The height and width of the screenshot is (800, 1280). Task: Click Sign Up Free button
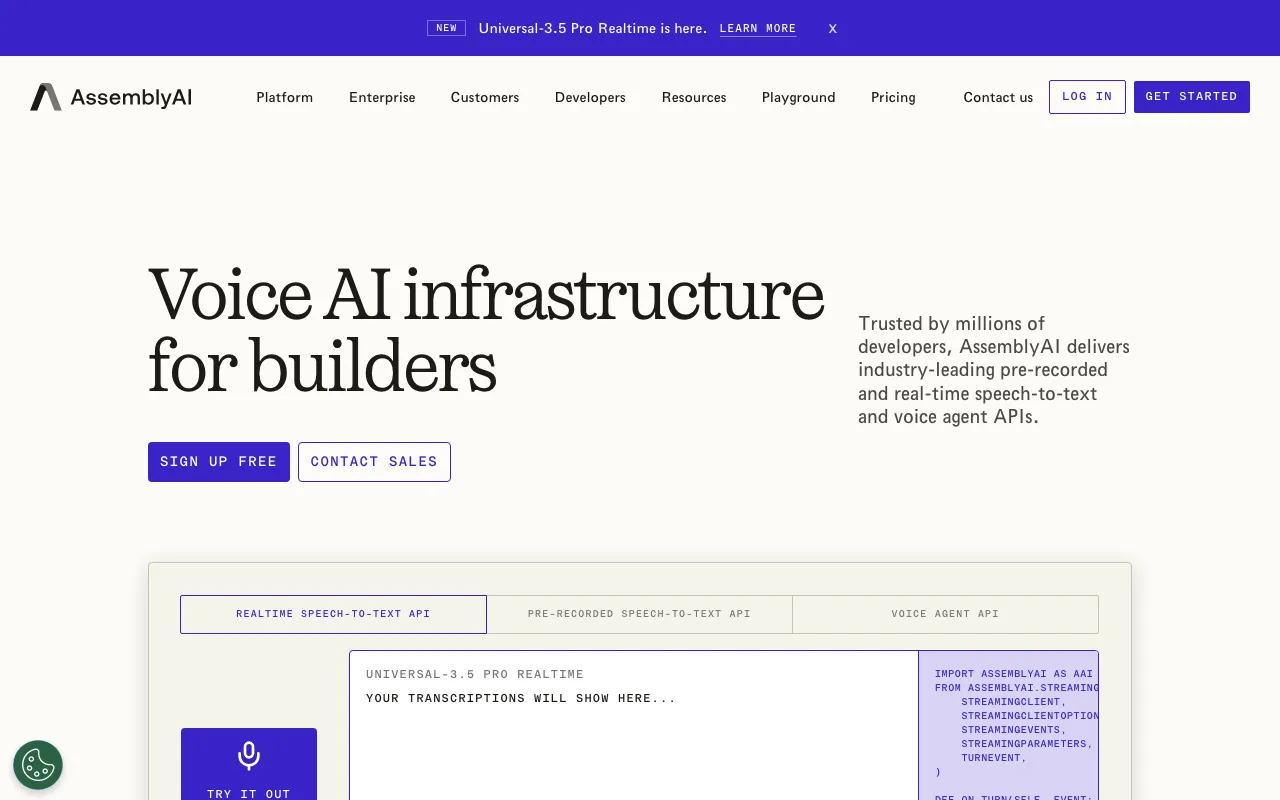pos(219,462)
